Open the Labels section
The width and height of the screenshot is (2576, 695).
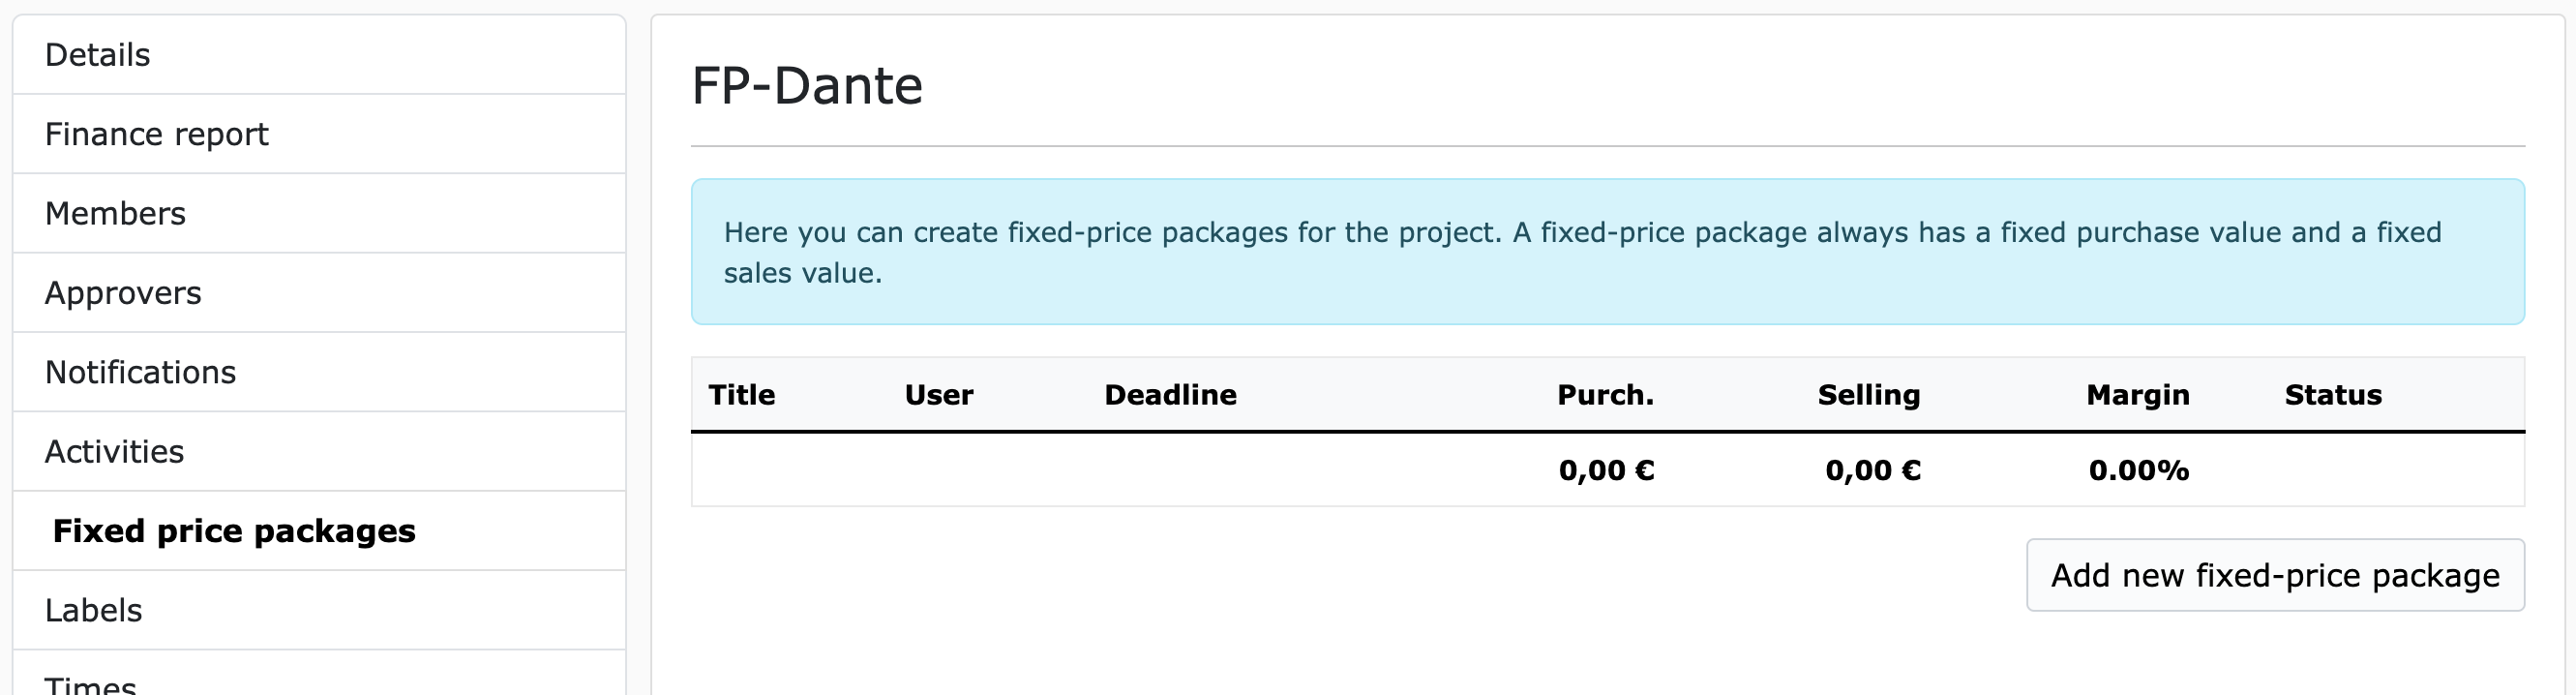(x=93, y=609)
